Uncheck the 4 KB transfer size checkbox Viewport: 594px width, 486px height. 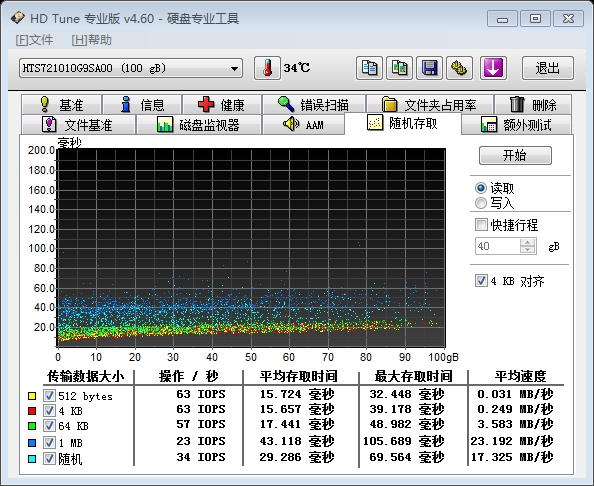(x=49, y=410)
